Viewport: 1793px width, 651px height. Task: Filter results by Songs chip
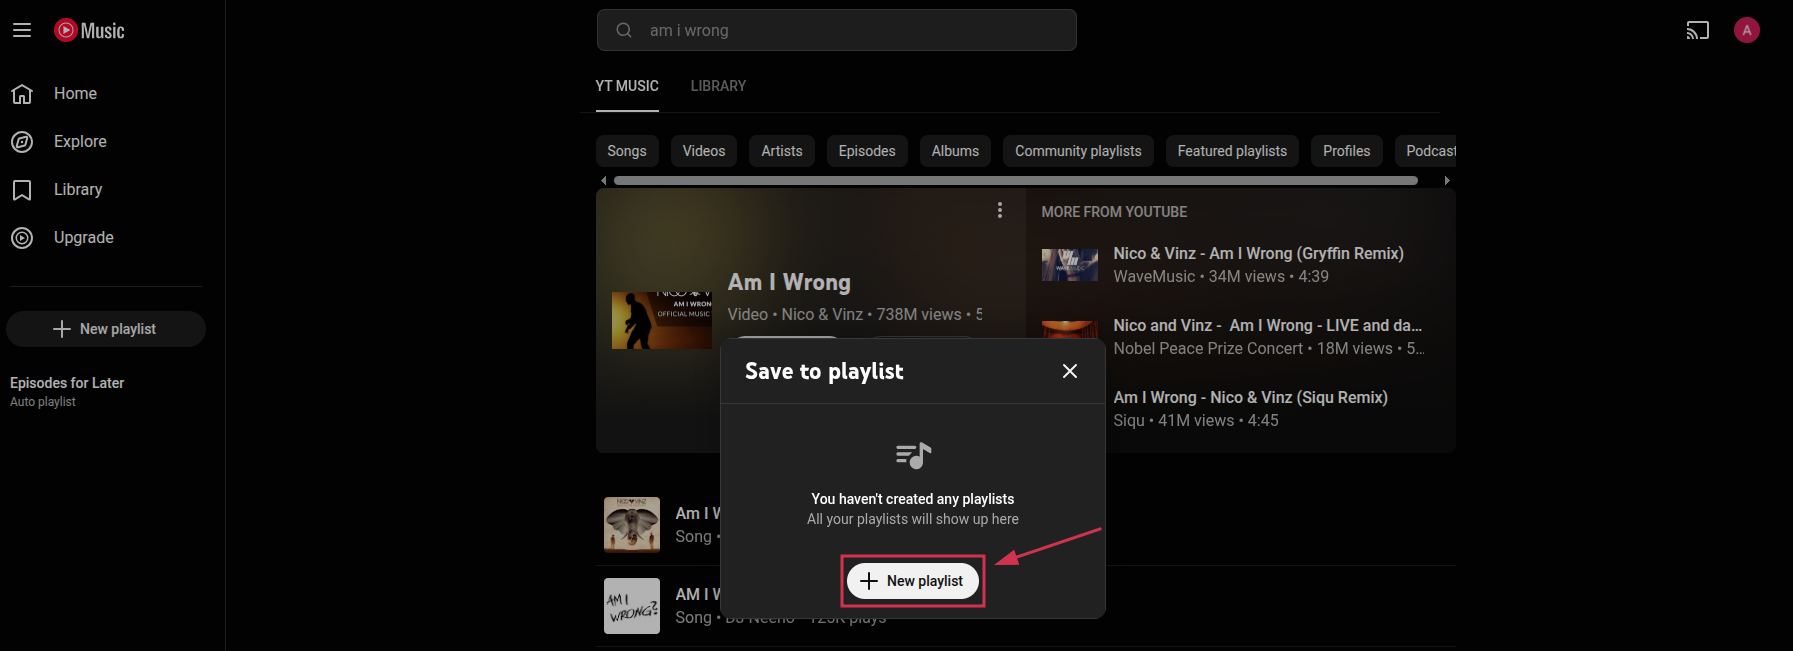(x=627, y=151)
